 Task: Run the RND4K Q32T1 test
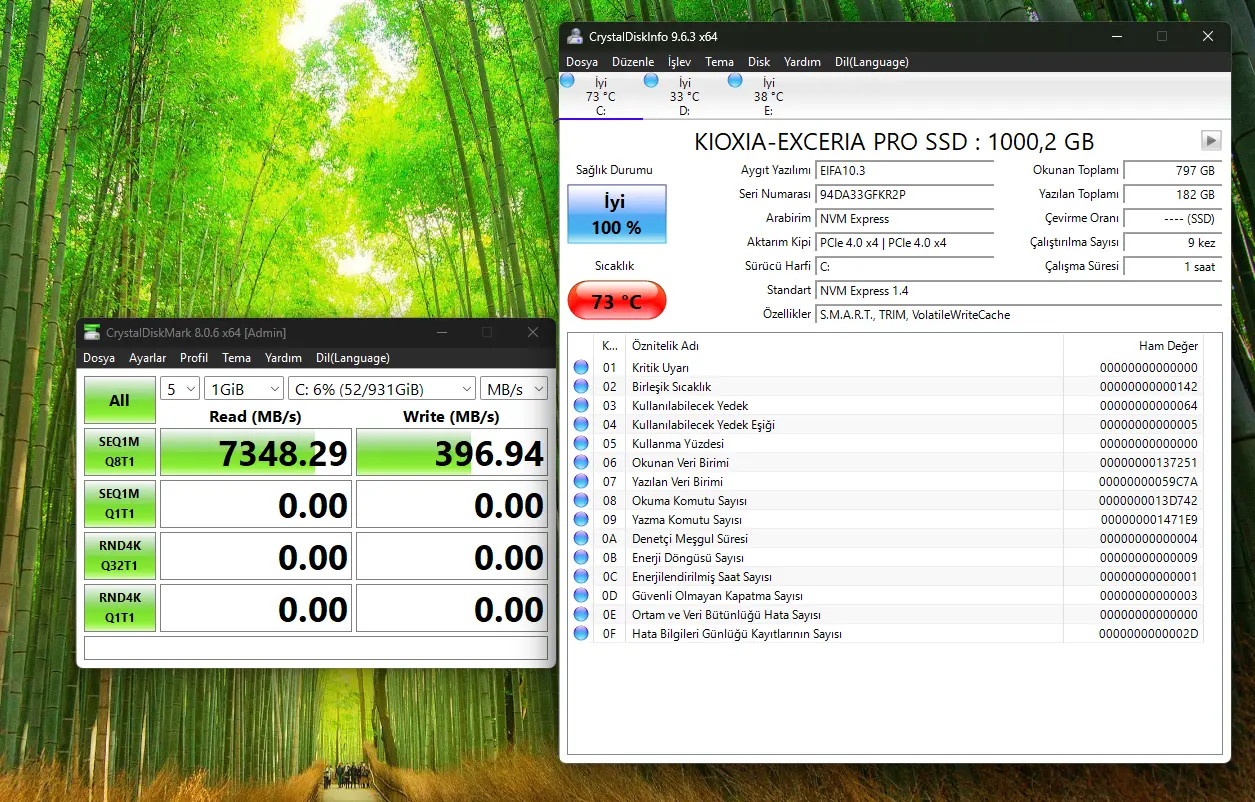tap(120, 556)
